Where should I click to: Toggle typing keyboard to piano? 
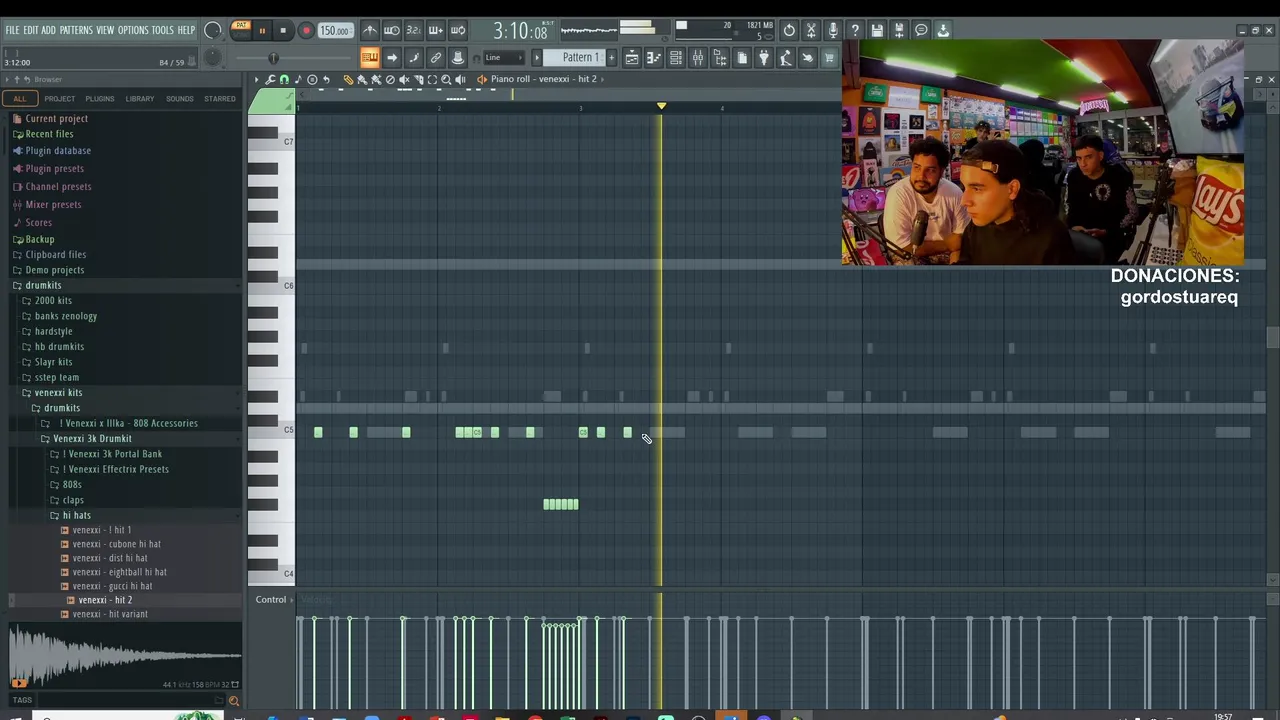[x=370, y=57]
